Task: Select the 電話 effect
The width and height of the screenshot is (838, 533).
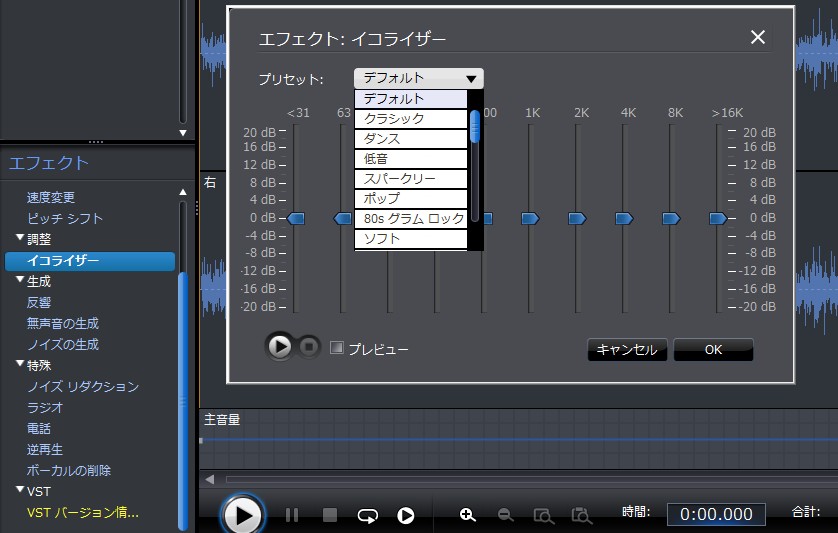Action: click(39, 428)
